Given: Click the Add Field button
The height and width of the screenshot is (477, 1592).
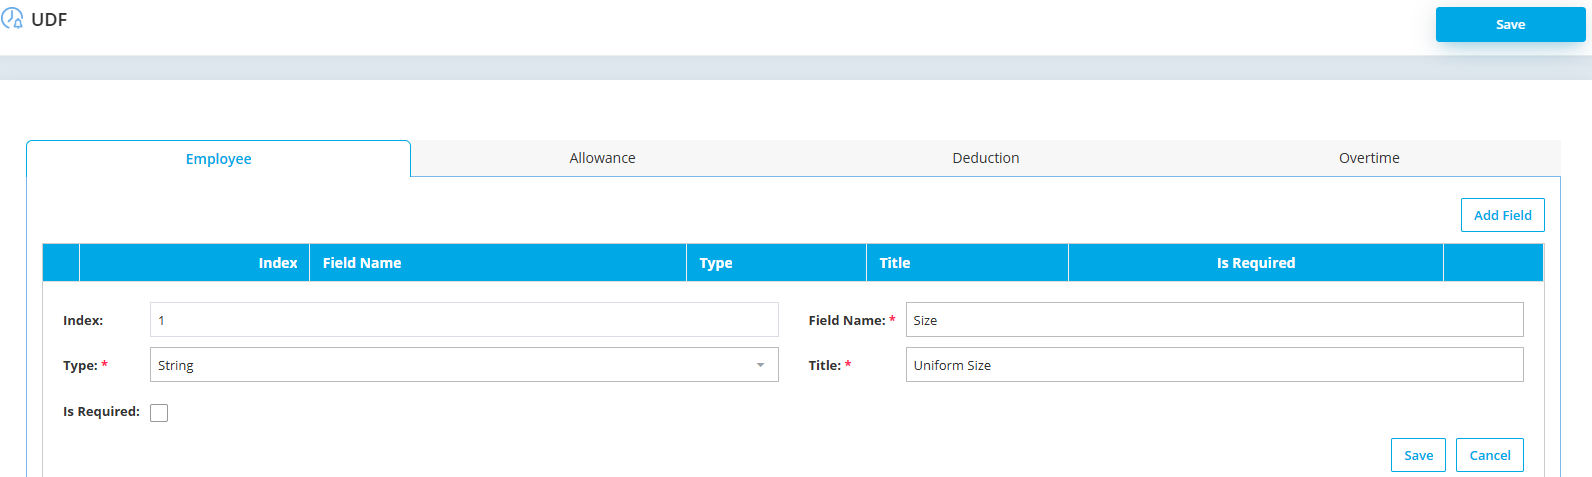Looking at the screenshot, I should click(x=1502, y=215).
